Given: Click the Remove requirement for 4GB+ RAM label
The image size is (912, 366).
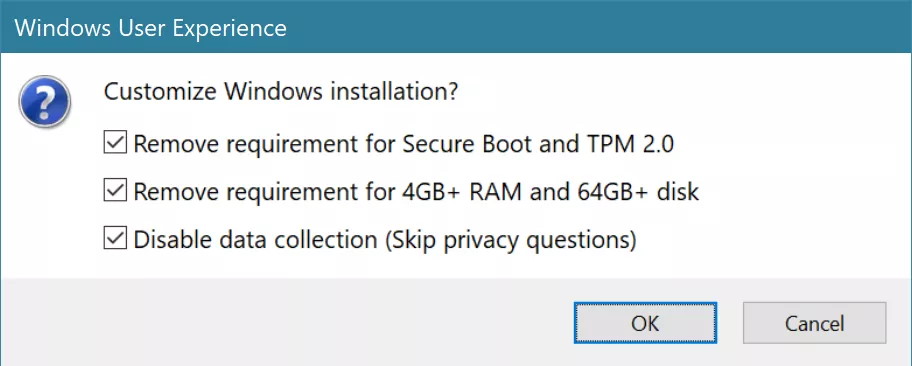Looking at the screenshot, I should coord(416,191).
